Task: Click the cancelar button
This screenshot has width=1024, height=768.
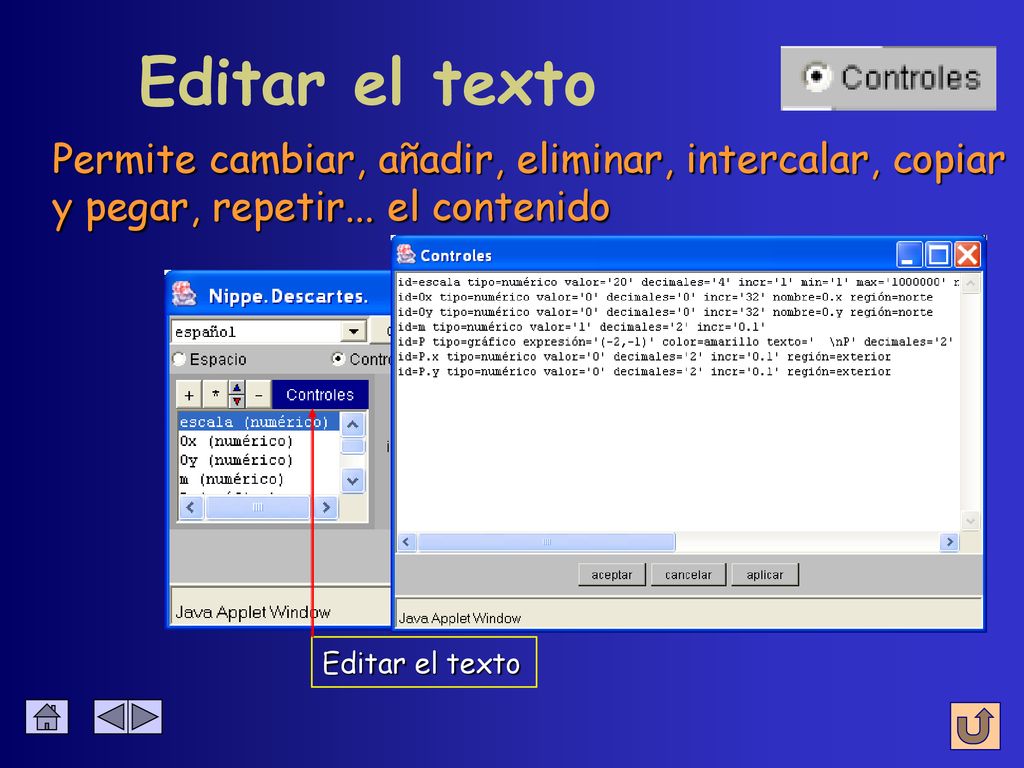Action: coord(688,575)
